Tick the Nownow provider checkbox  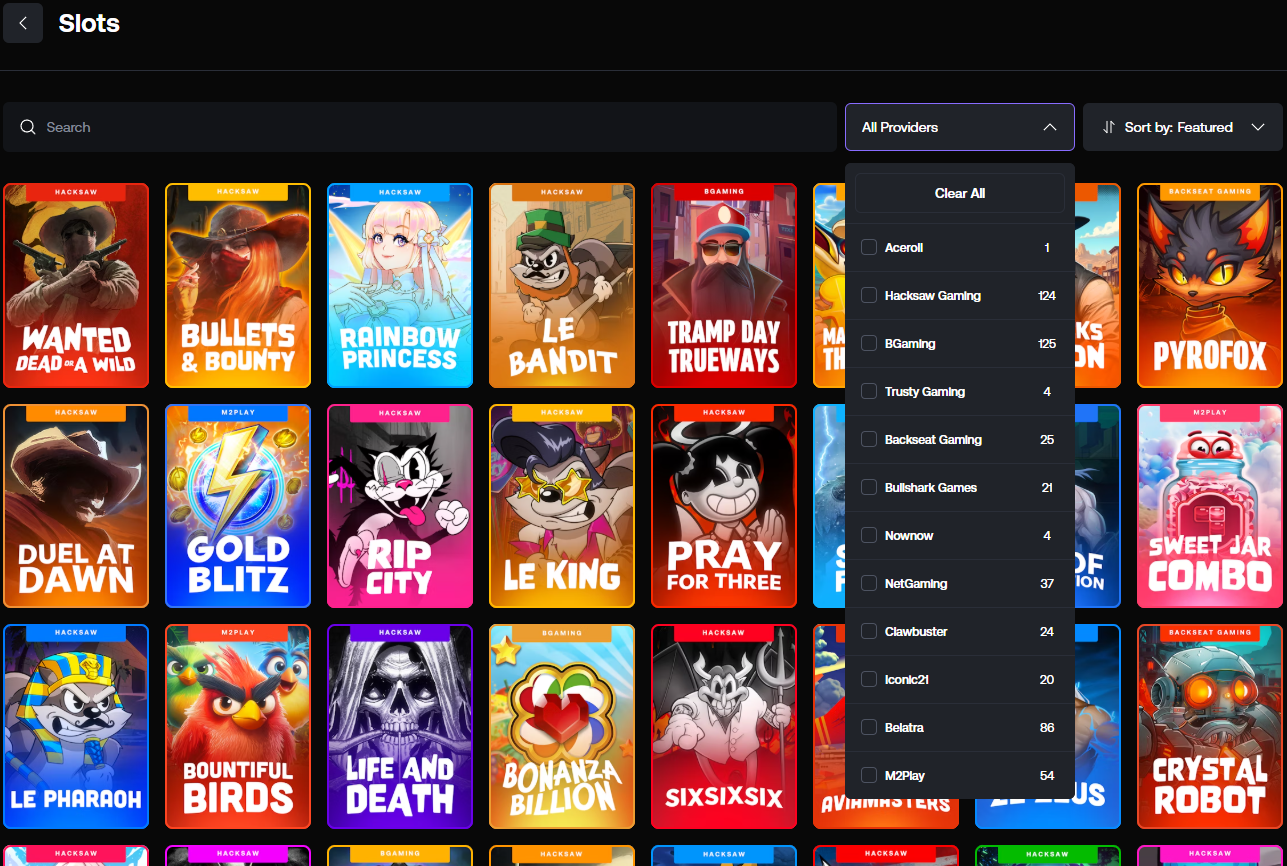[869, 535]
